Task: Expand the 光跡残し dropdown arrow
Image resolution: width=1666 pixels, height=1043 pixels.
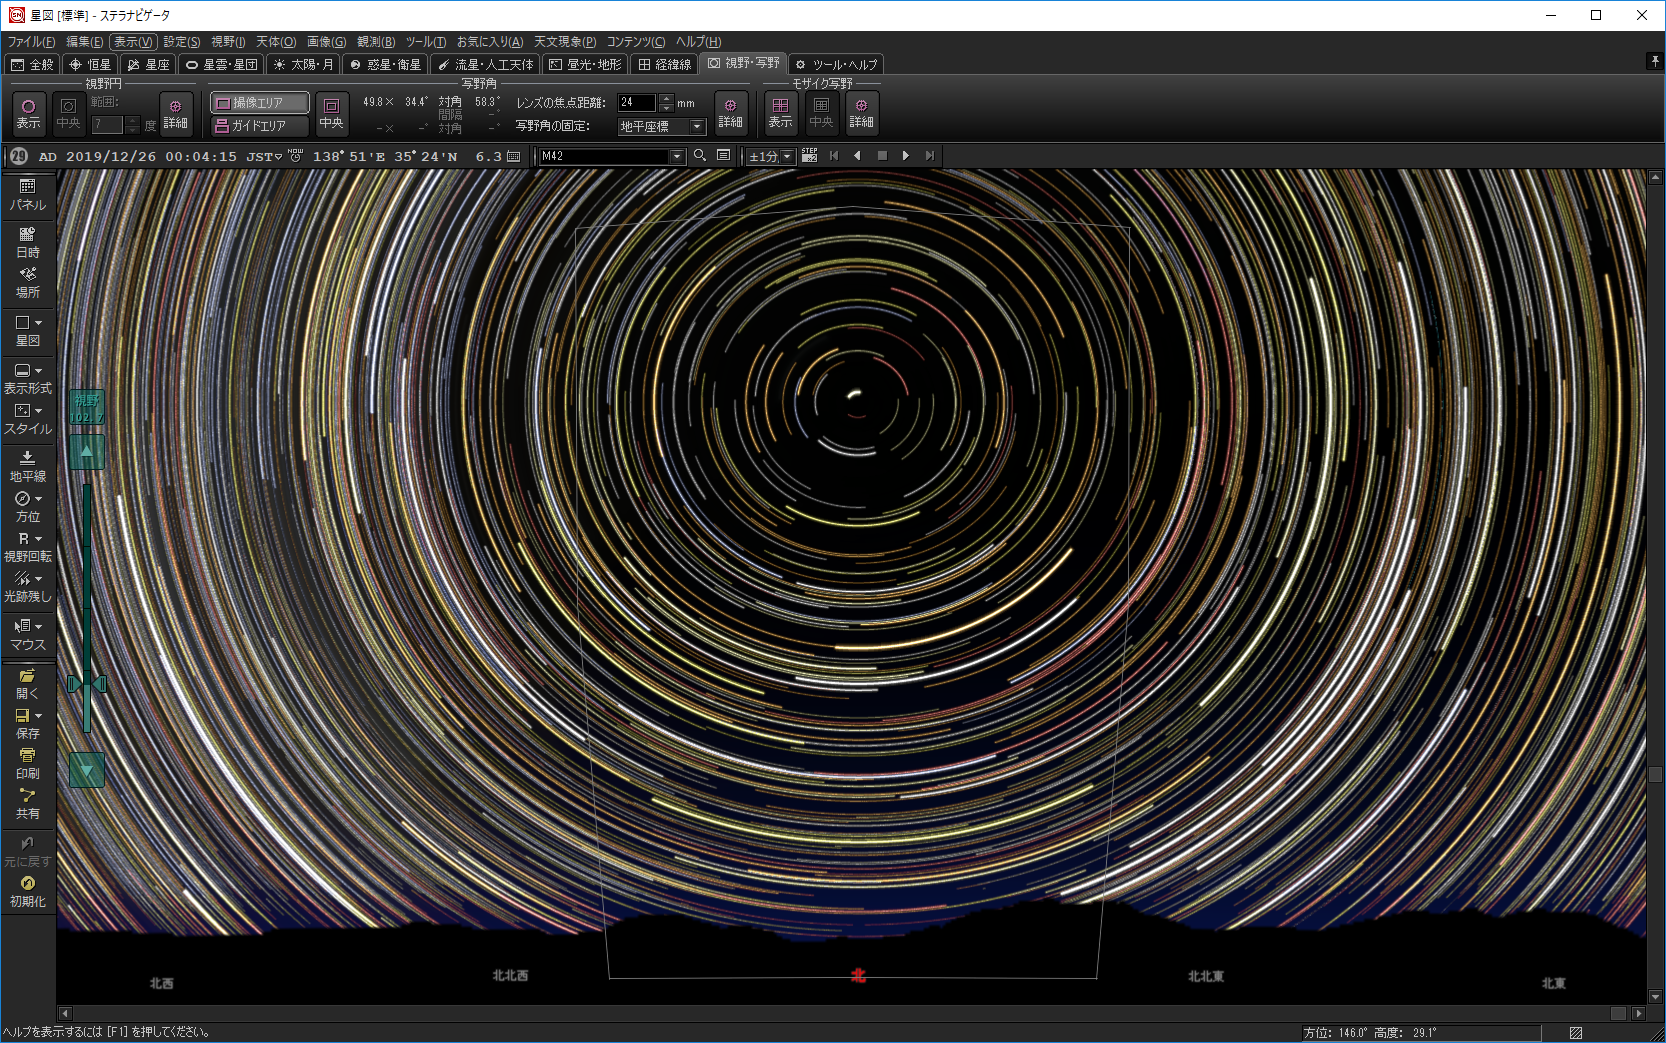Action: pyautogui.click(x=38, y=579)
